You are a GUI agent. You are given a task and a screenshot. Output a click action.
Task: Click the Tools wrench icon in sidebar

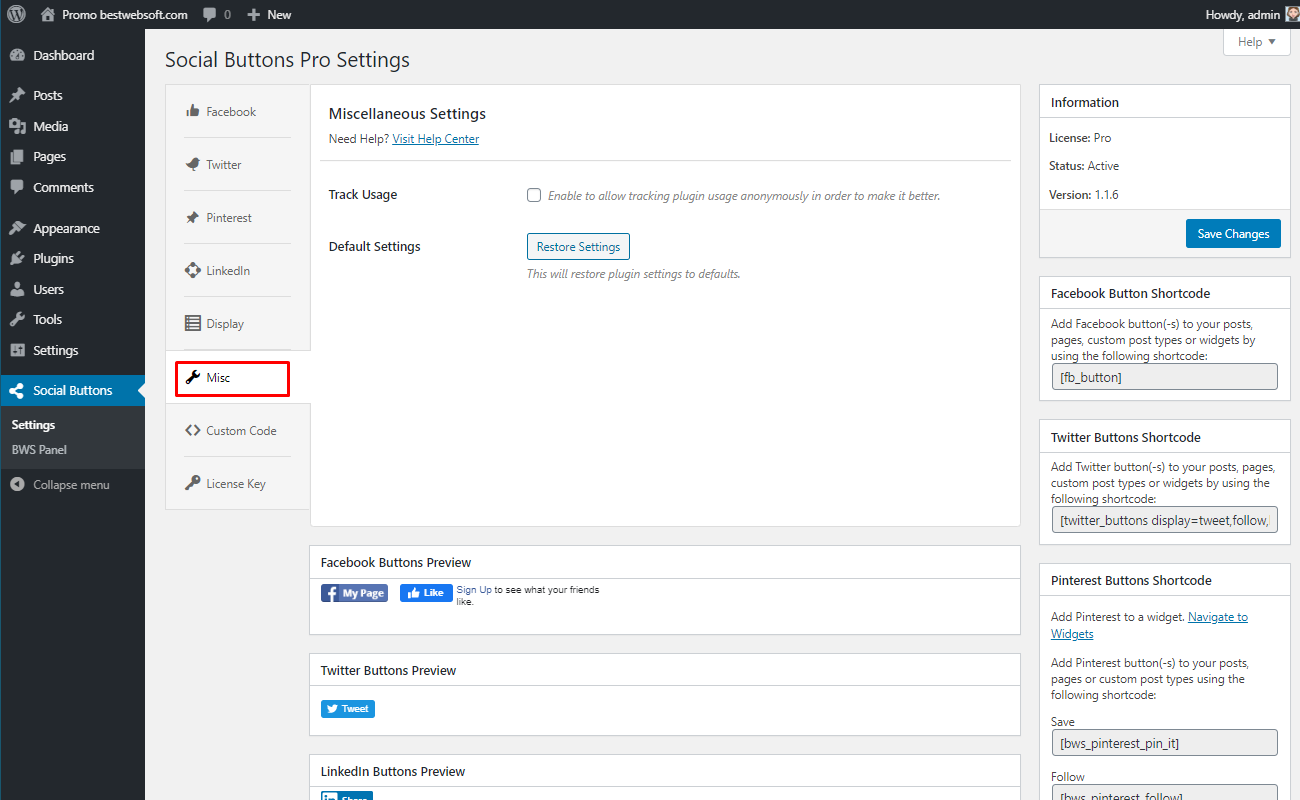tap(17, 319)
